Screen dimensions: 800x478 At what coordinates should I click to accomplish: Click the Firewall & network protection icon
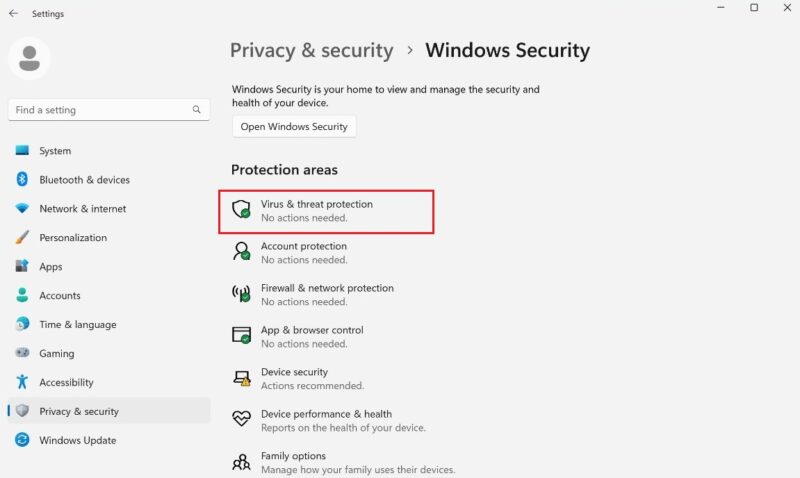tap(241, 294)
